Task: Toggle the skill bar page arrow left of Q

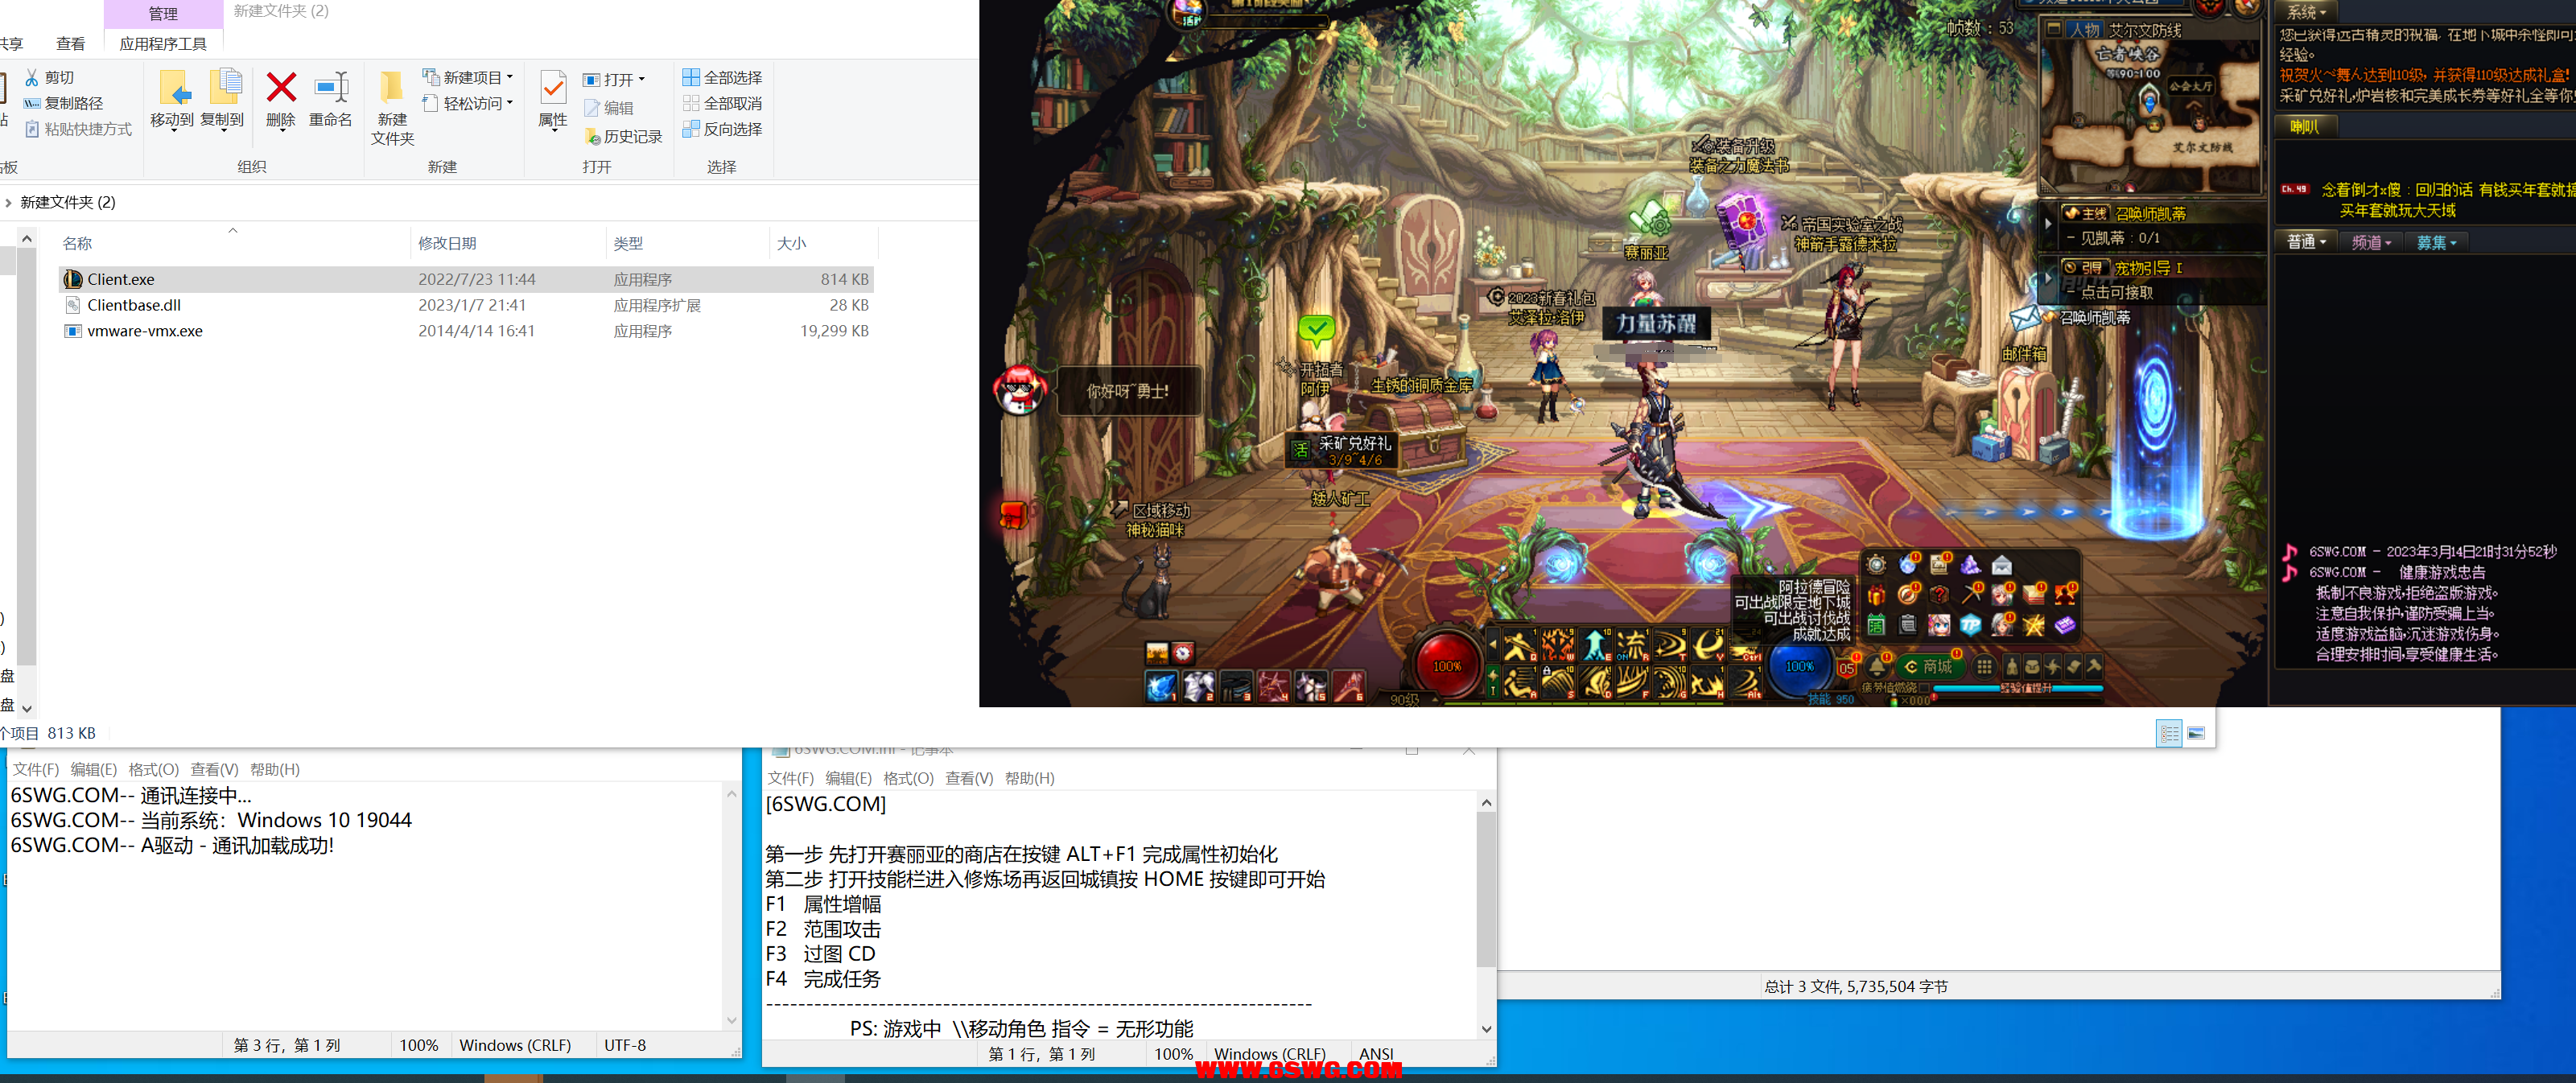Action: (x=1493, y=644)
